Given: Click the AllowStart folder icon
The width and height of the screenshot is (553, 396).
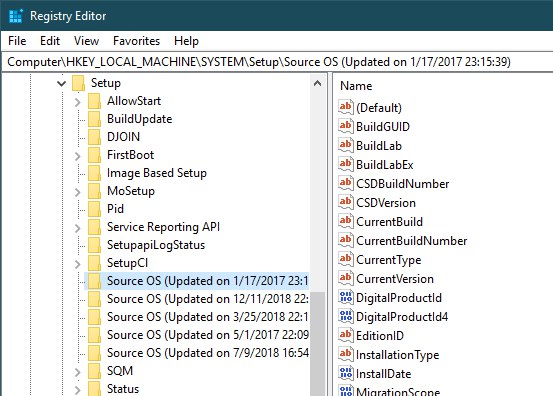Looking at the screenshot, I should pos(94,101).
